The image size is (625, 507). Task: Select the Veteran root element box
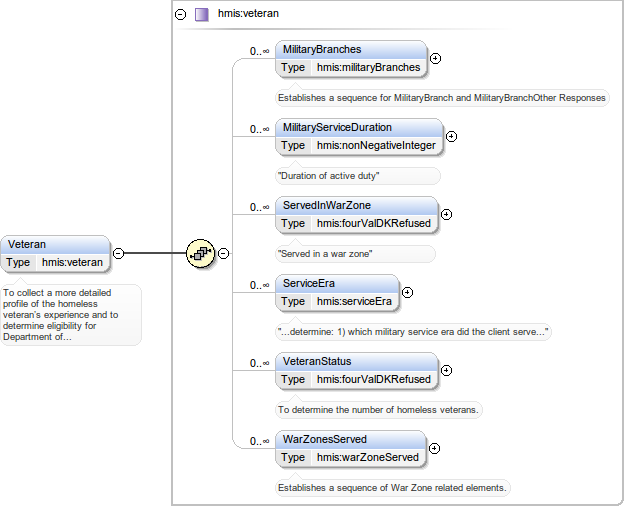[55, 244]
